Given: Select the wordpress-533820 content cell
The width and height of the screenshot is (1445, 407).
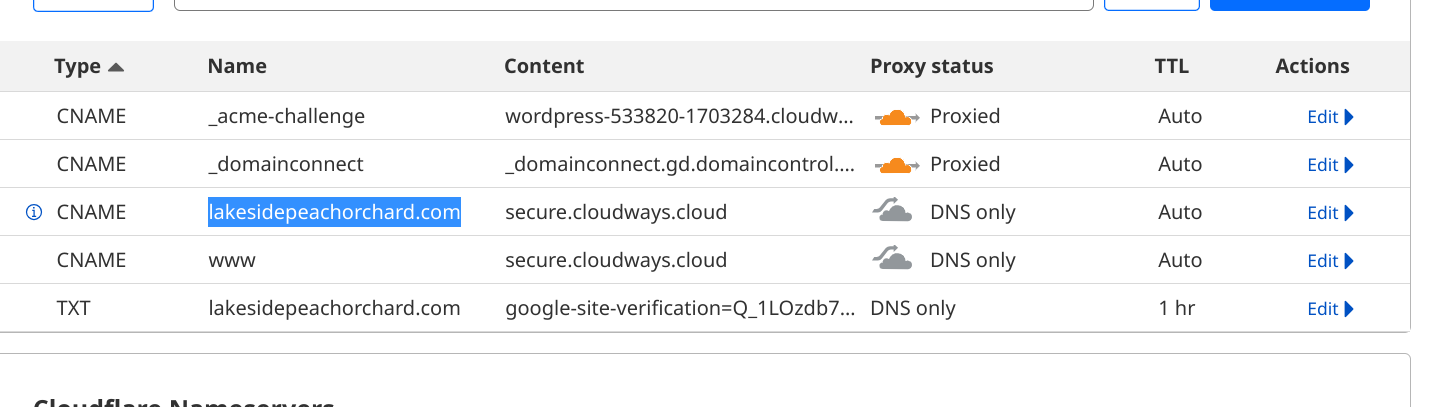Looking at the screenshot, I should click(x=680, y=116).
